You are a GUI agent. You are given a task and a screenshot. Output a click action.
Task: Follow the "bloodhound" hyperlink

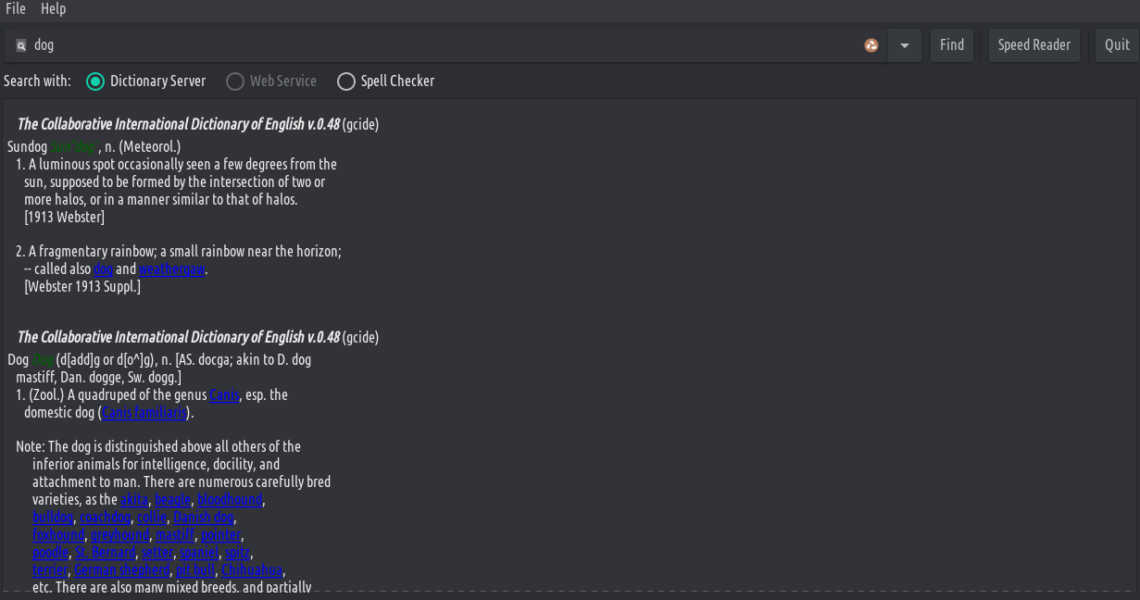coord(229,500)
